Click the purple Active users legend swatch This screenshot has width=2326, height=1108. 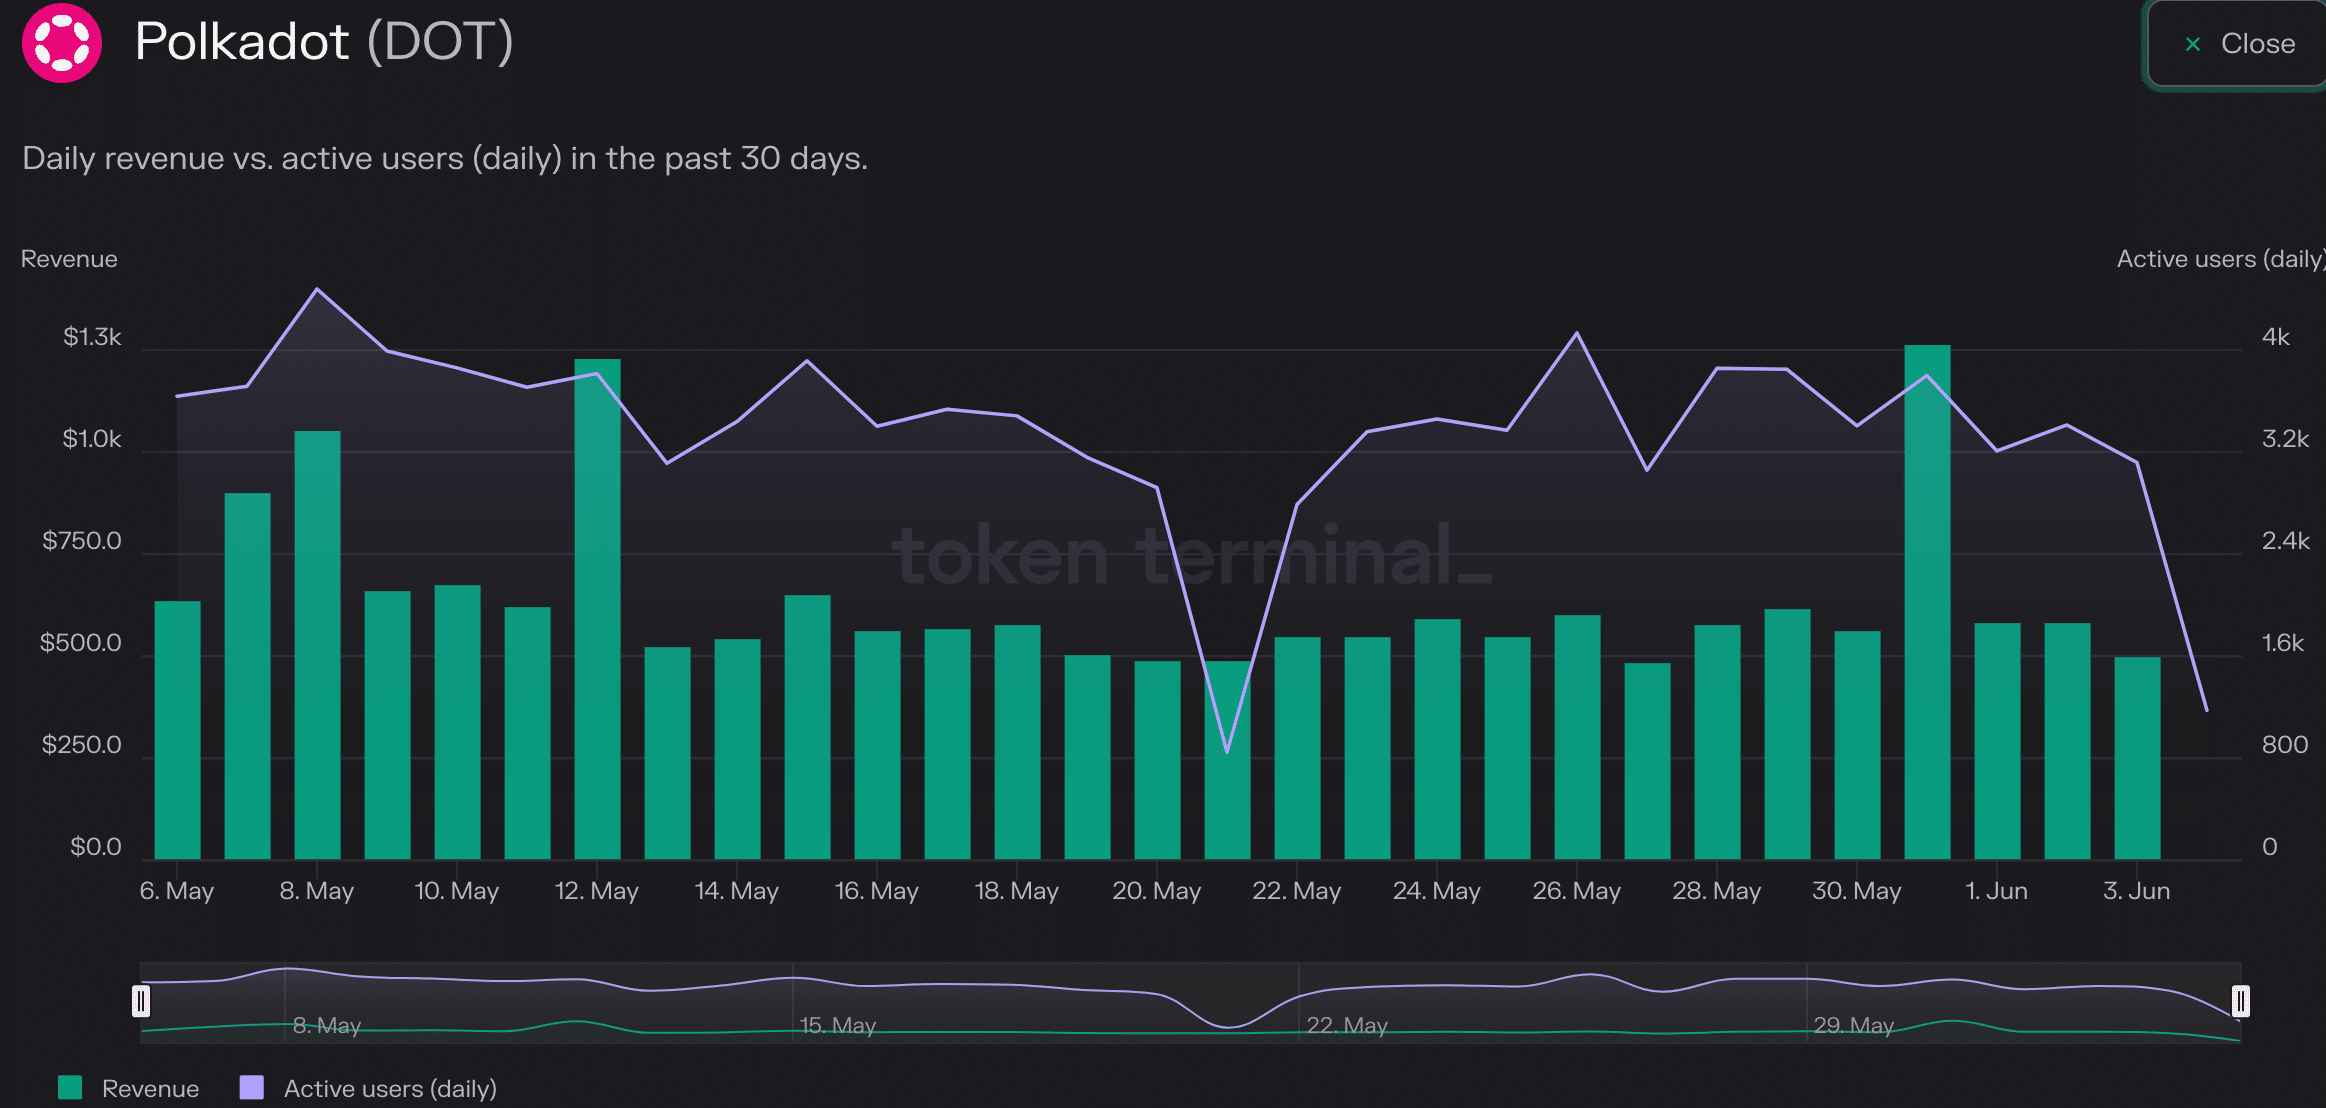tap(252, 1088)
